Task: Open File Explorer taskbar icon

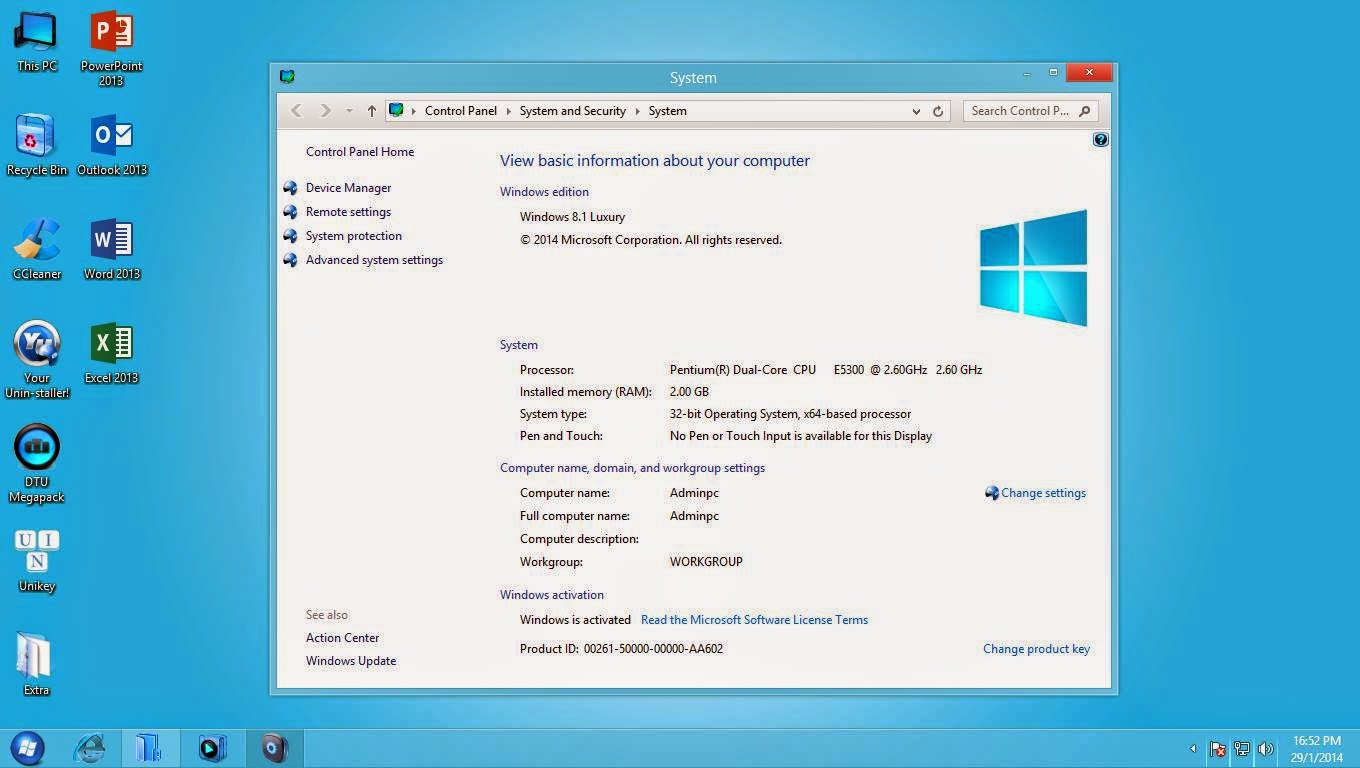Action: [x=150, y=748]
